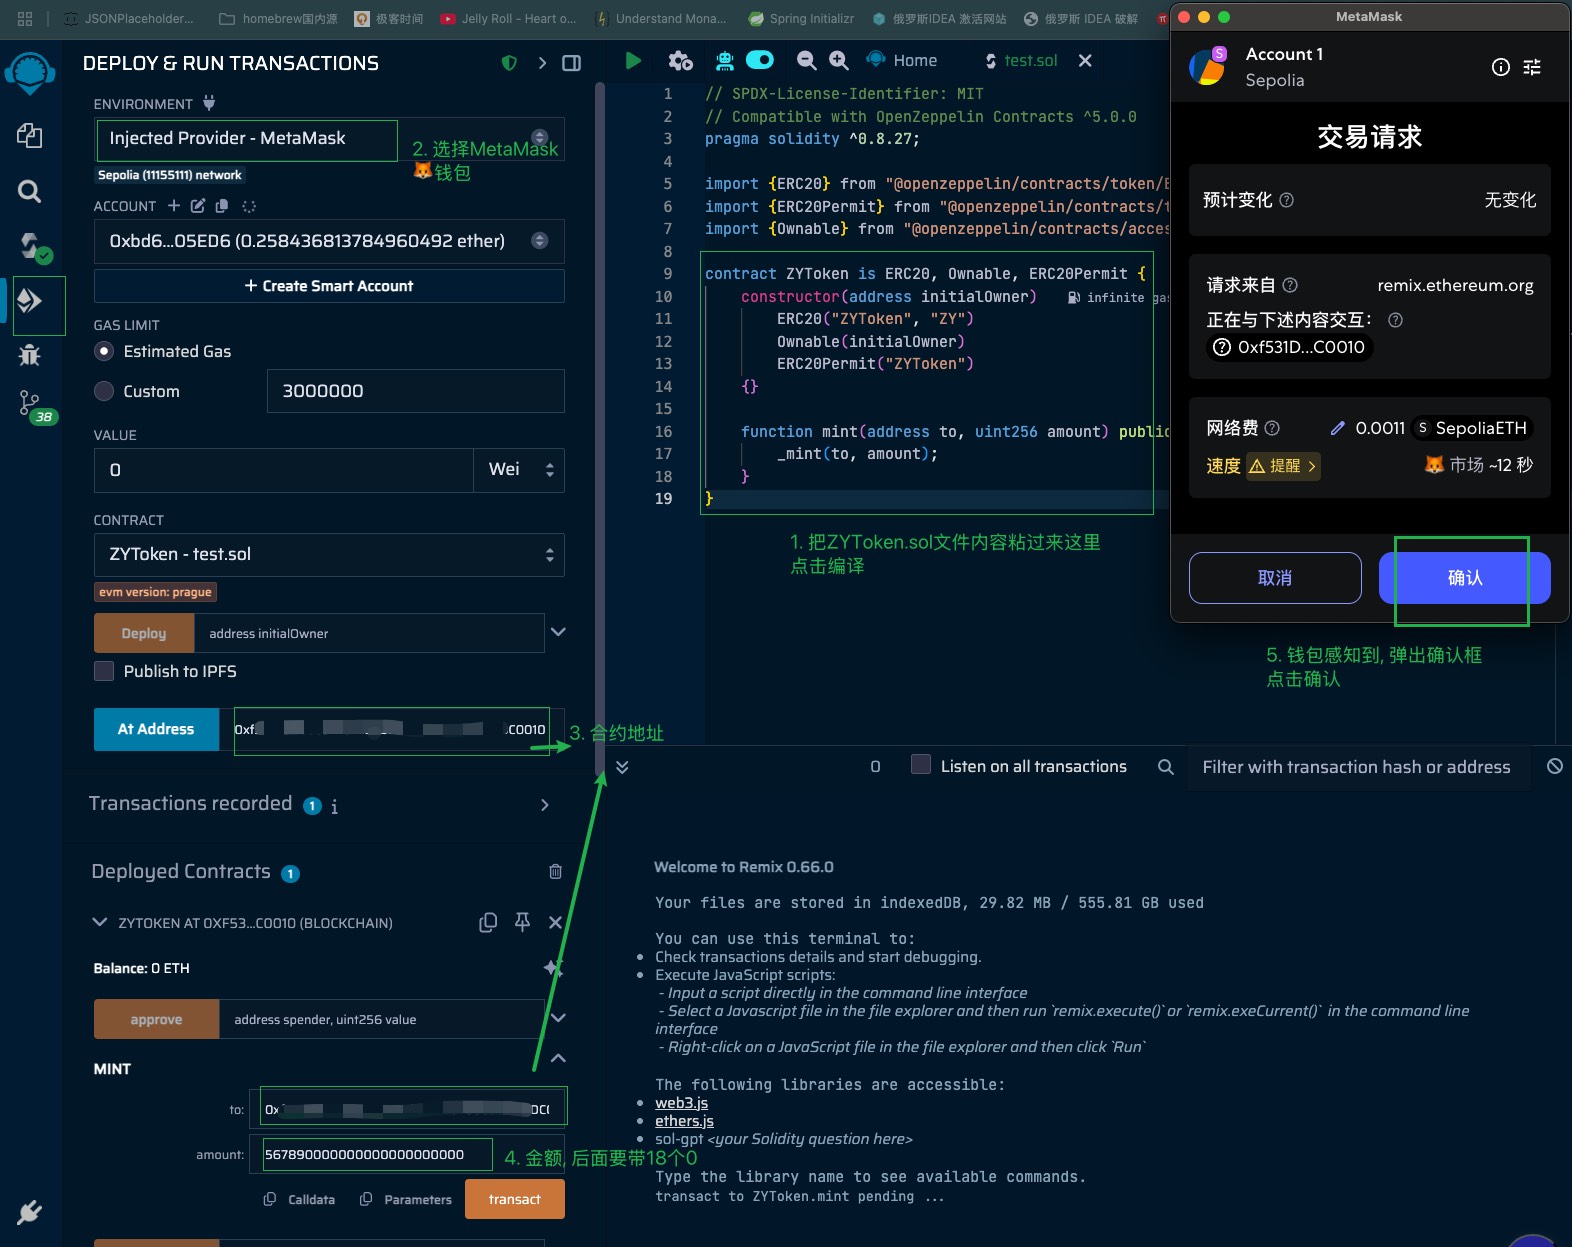Zoom out the editor font
Image resolution: width=1572 pixels, height=1247 pixels.
(806, 61)
